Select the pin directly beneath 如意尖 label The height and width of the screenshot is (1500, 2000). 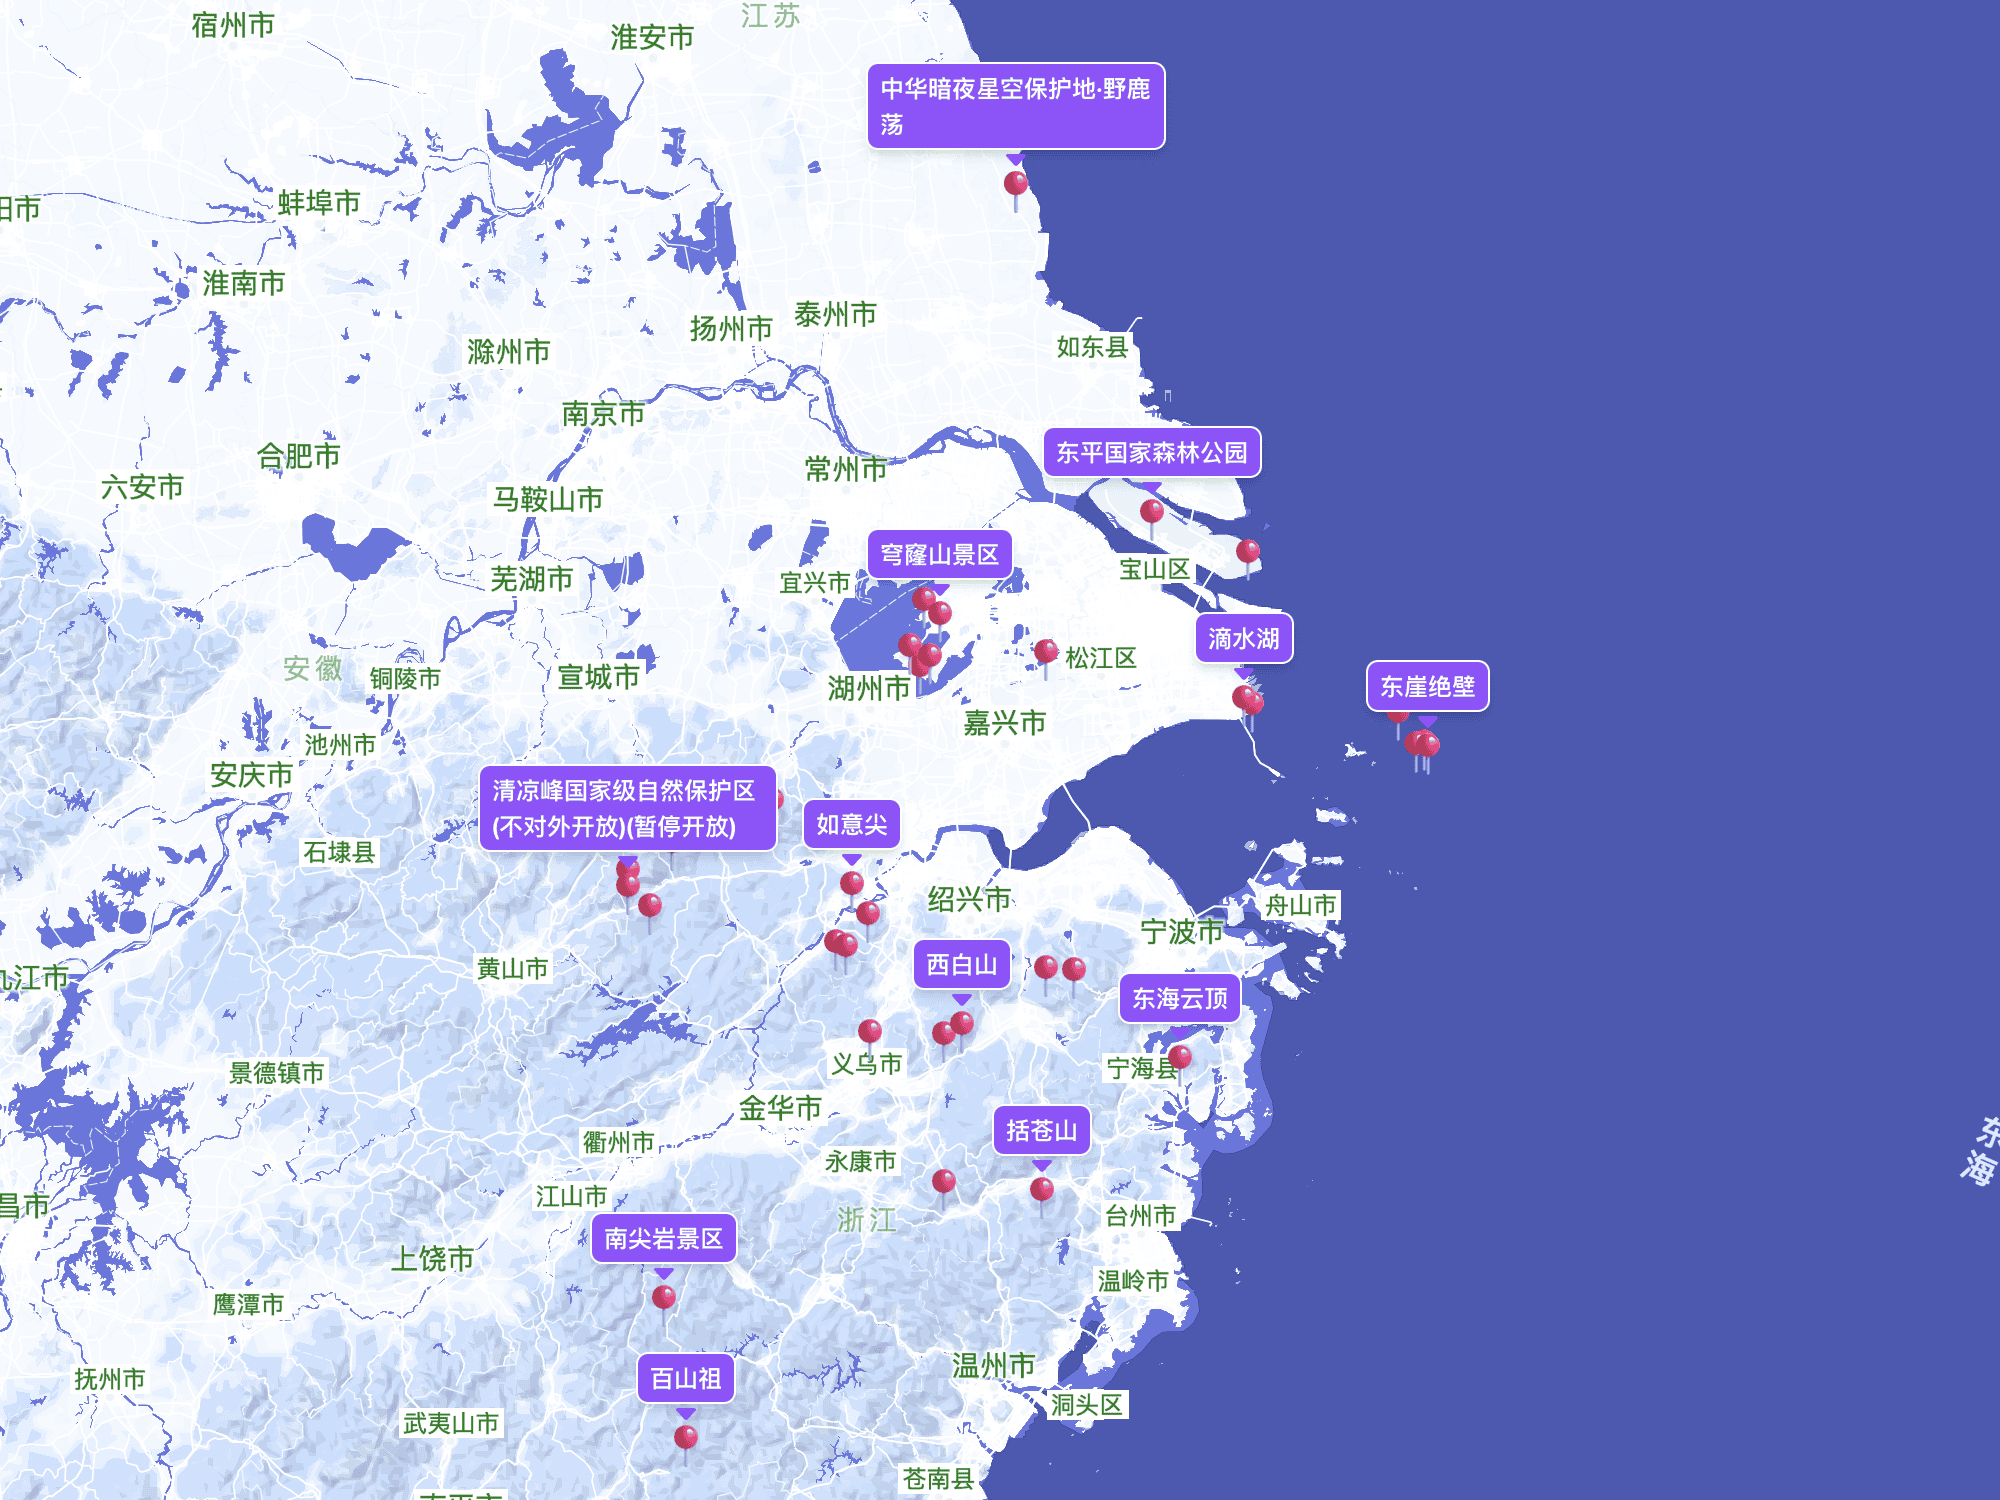click(x=852, y=883)
